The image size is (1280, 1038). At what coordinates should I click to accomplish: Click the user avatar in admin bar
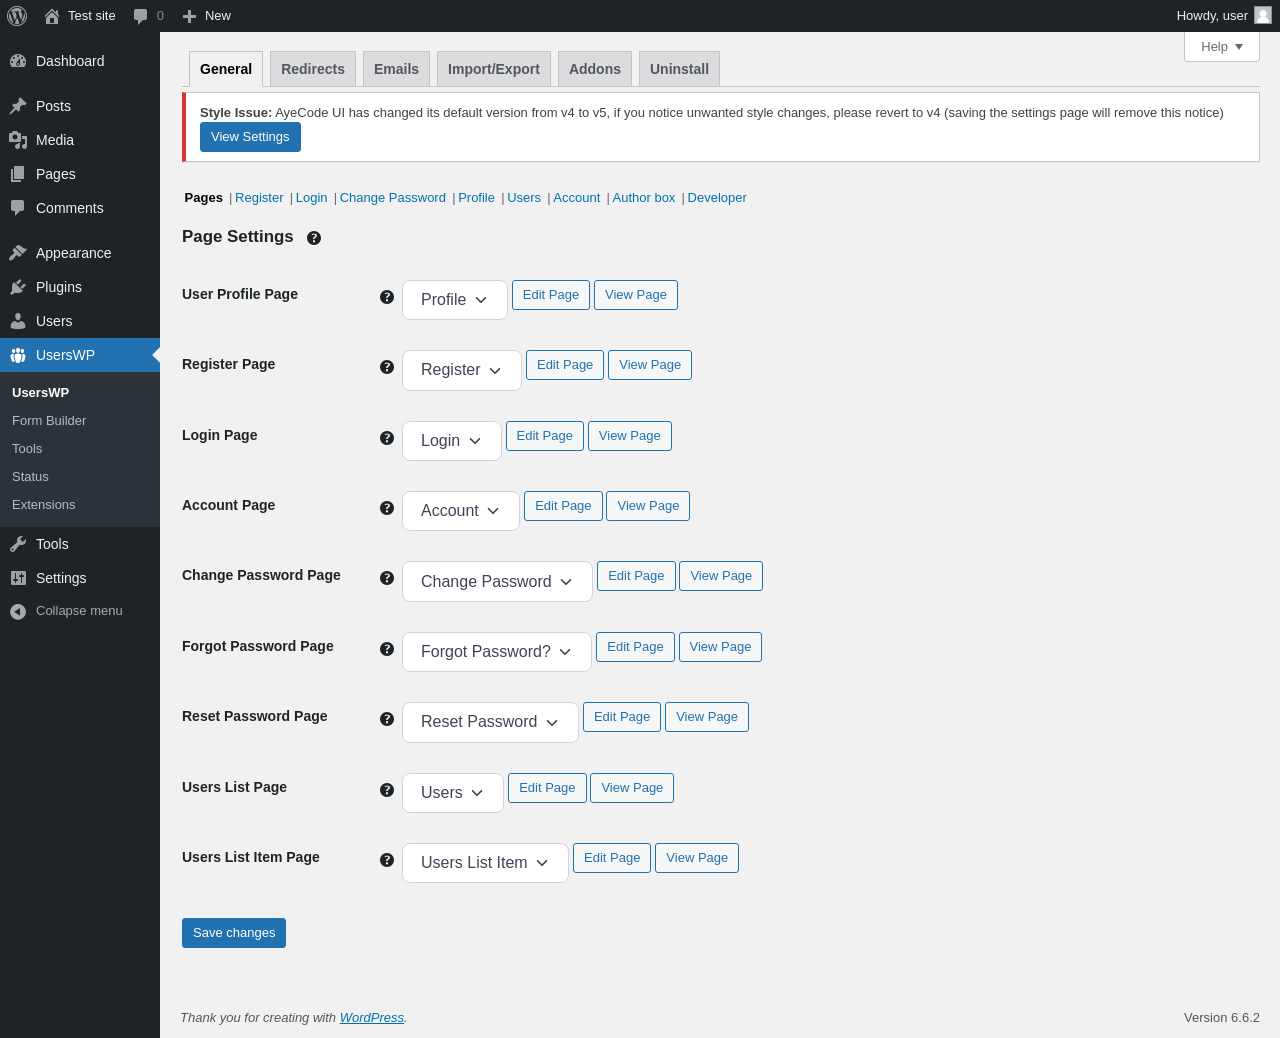point(1263,15)
